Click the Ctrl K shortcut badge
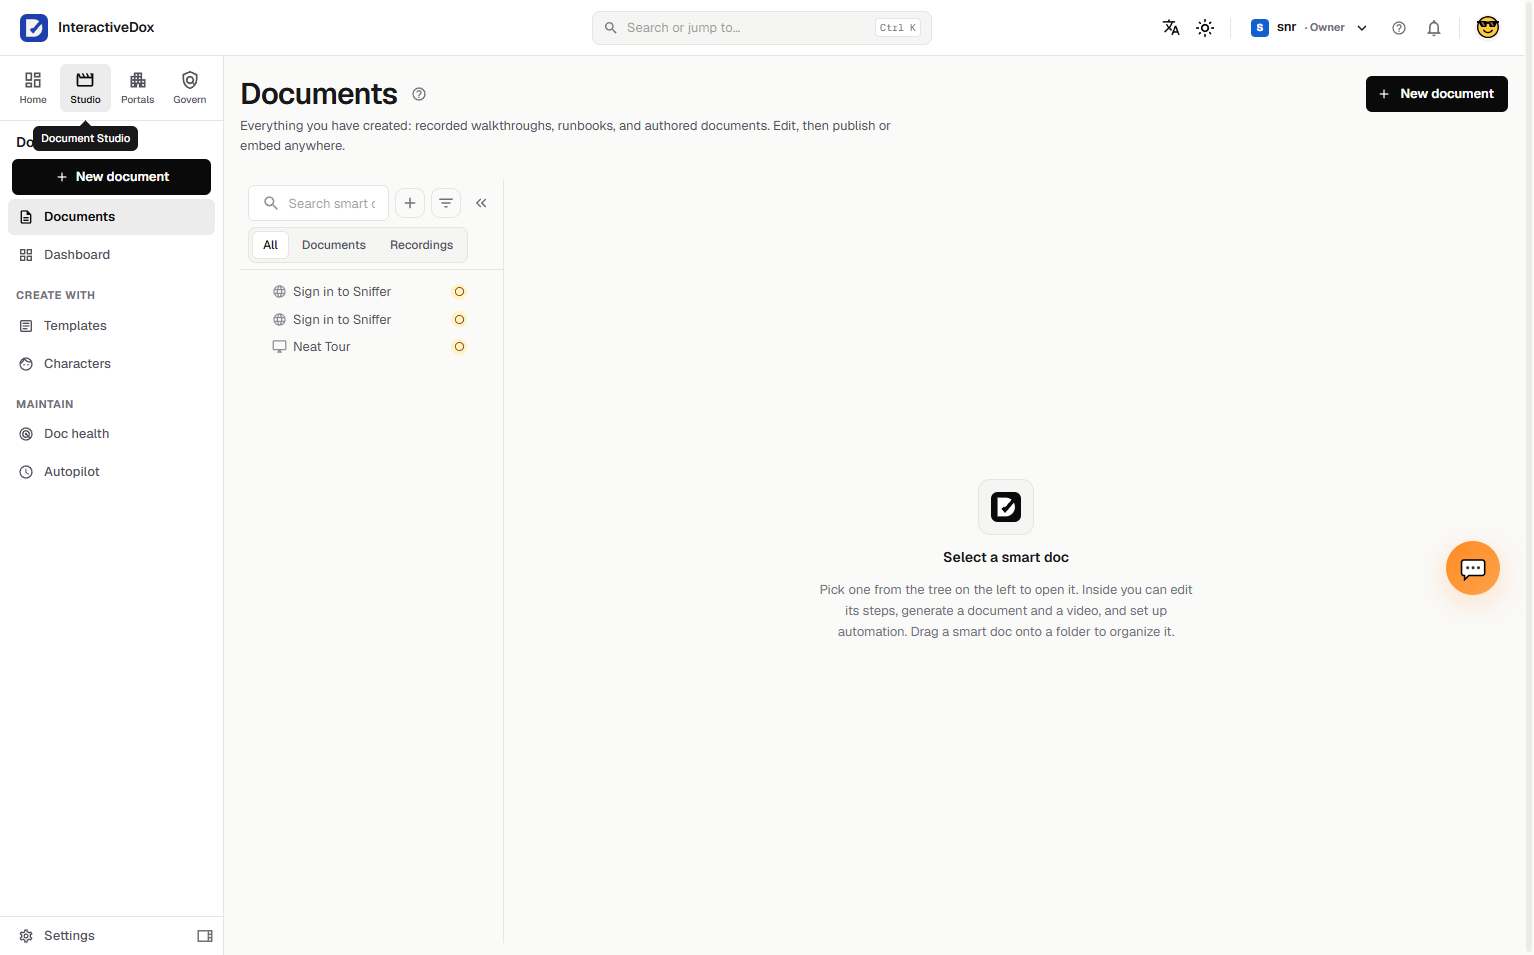1534x955 pixels. pyautogui.click(x=898, y=28)
